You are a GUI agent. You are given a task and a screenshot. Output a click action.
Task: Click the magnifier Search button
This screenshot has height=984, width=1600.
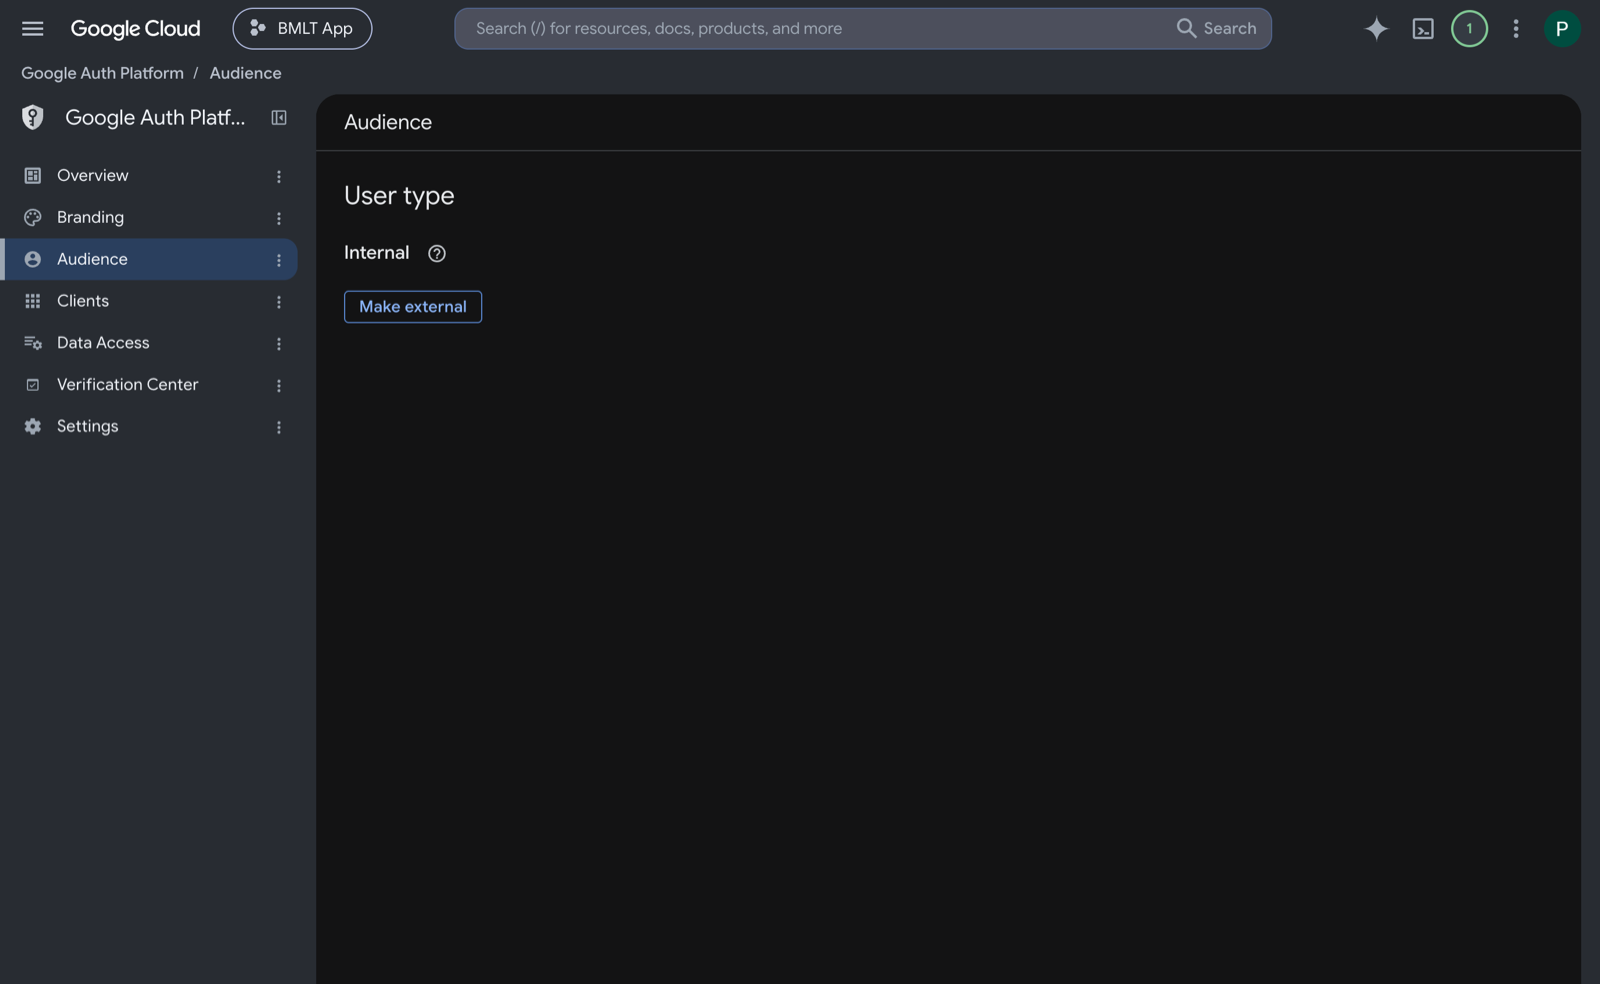coord(1216,29)
